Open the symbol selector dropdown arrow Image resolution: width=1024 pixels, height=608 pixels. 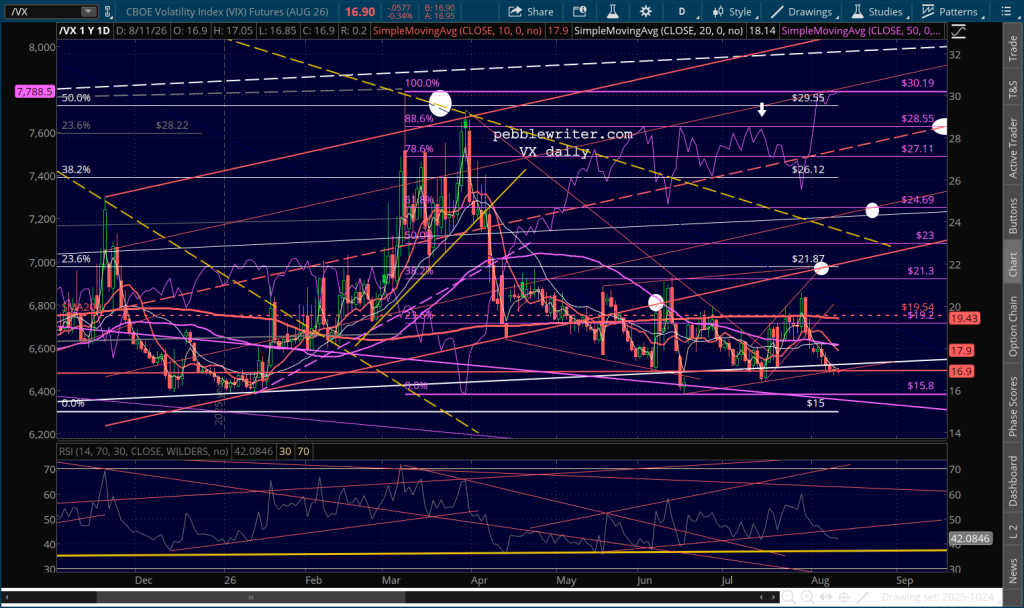pyautogui.click(x=88, y=12)
